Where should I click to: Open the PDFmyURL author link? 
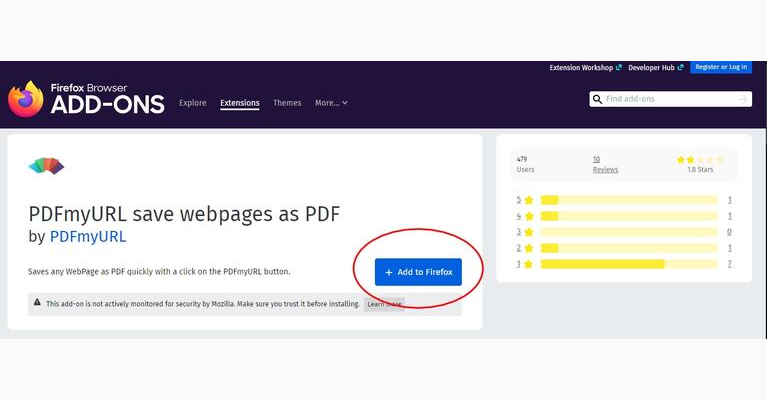pyautogui.click(x=88, y=237)
